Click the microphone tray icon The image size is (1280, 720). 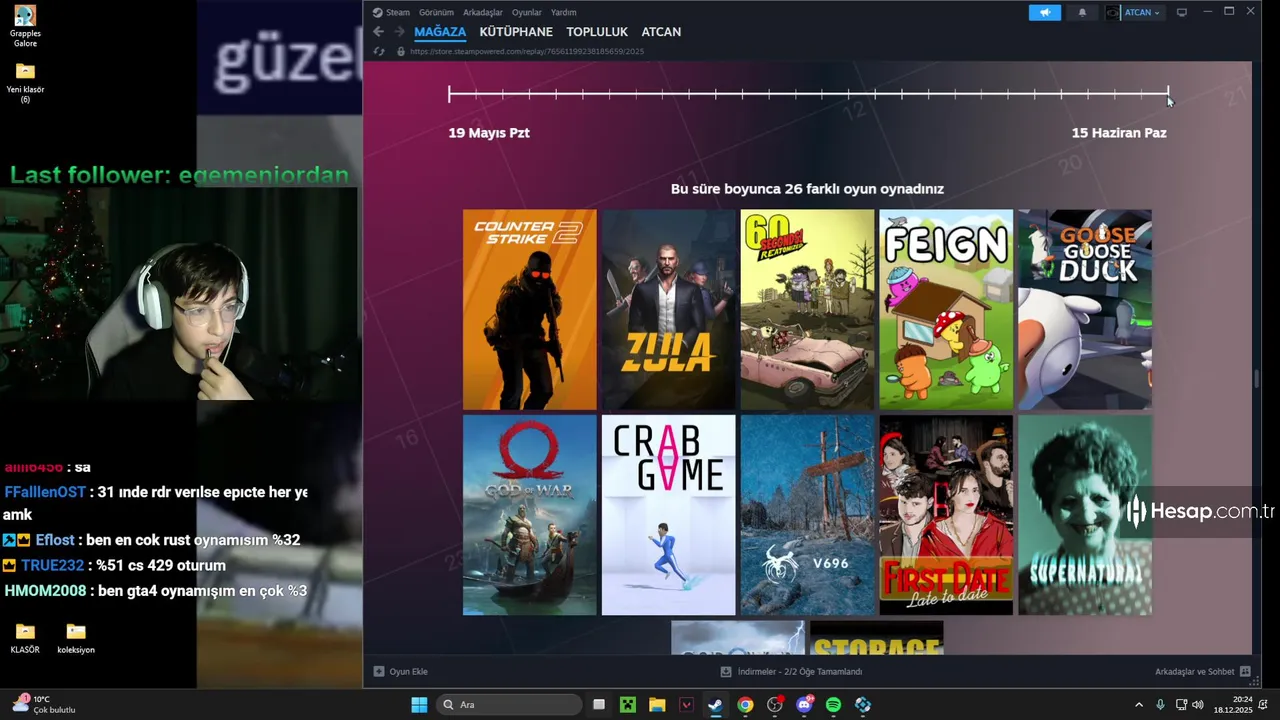point(1160,705)
